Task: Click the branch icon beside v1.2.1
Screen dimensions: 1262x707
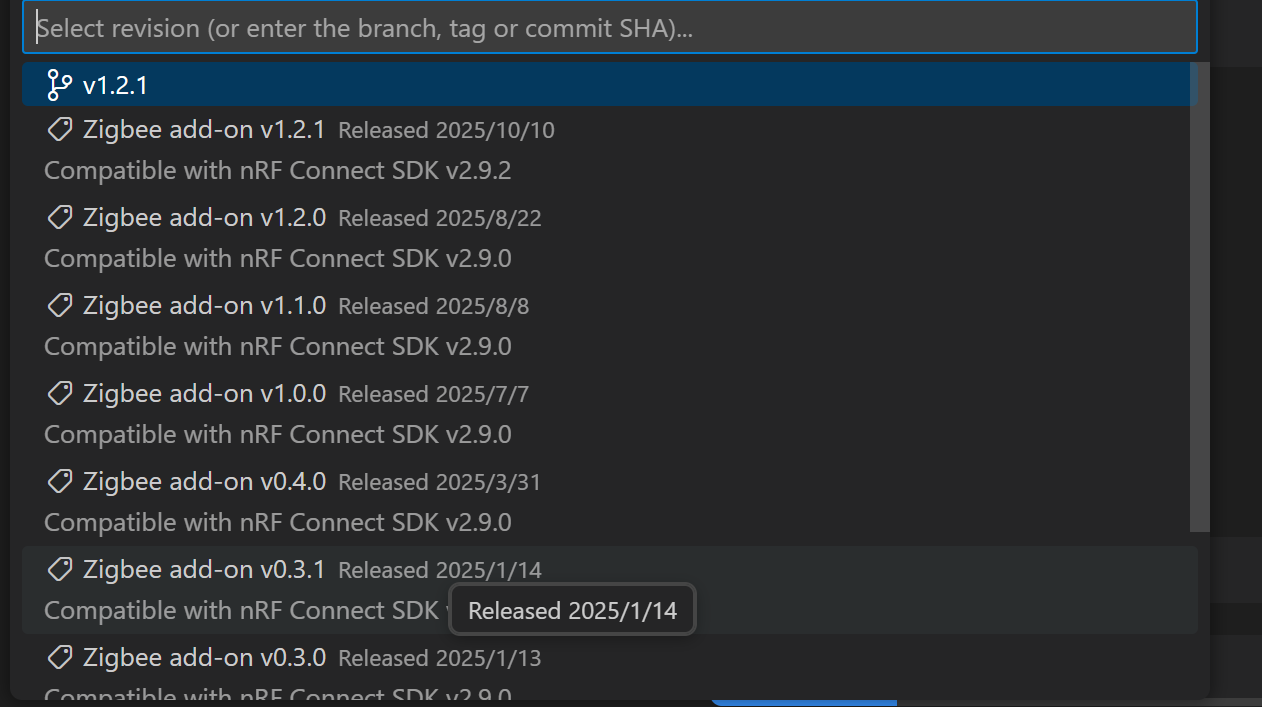Action: 59,85
